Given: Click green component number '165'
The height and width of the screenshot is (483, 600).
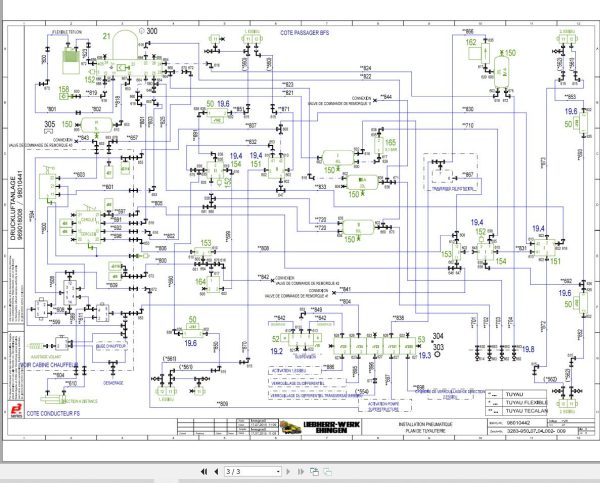Looking at the screenshot, I should [x=390, y=142].
